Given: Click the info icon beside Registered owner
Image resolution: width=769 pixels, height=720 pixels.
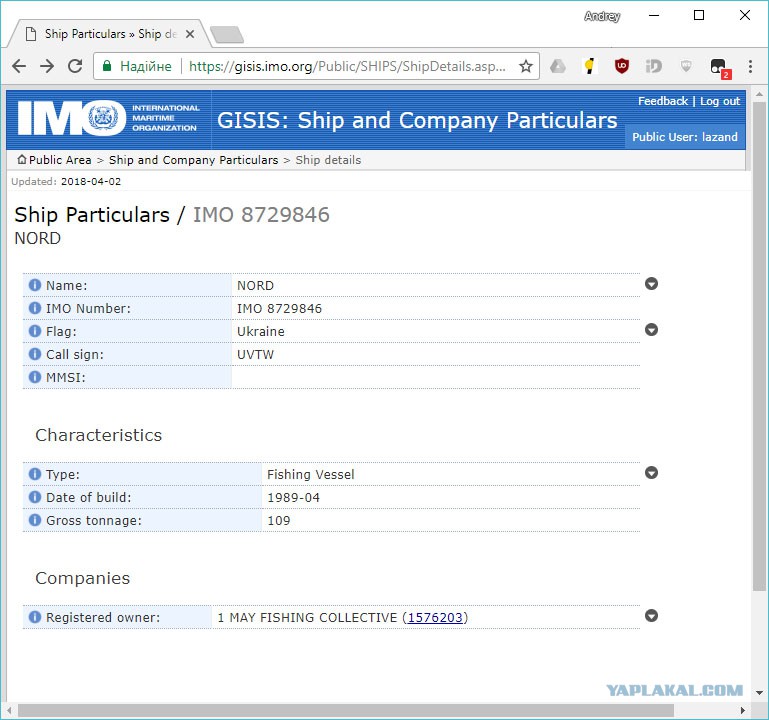Looking at the screenshot, I should click(35, 617).
